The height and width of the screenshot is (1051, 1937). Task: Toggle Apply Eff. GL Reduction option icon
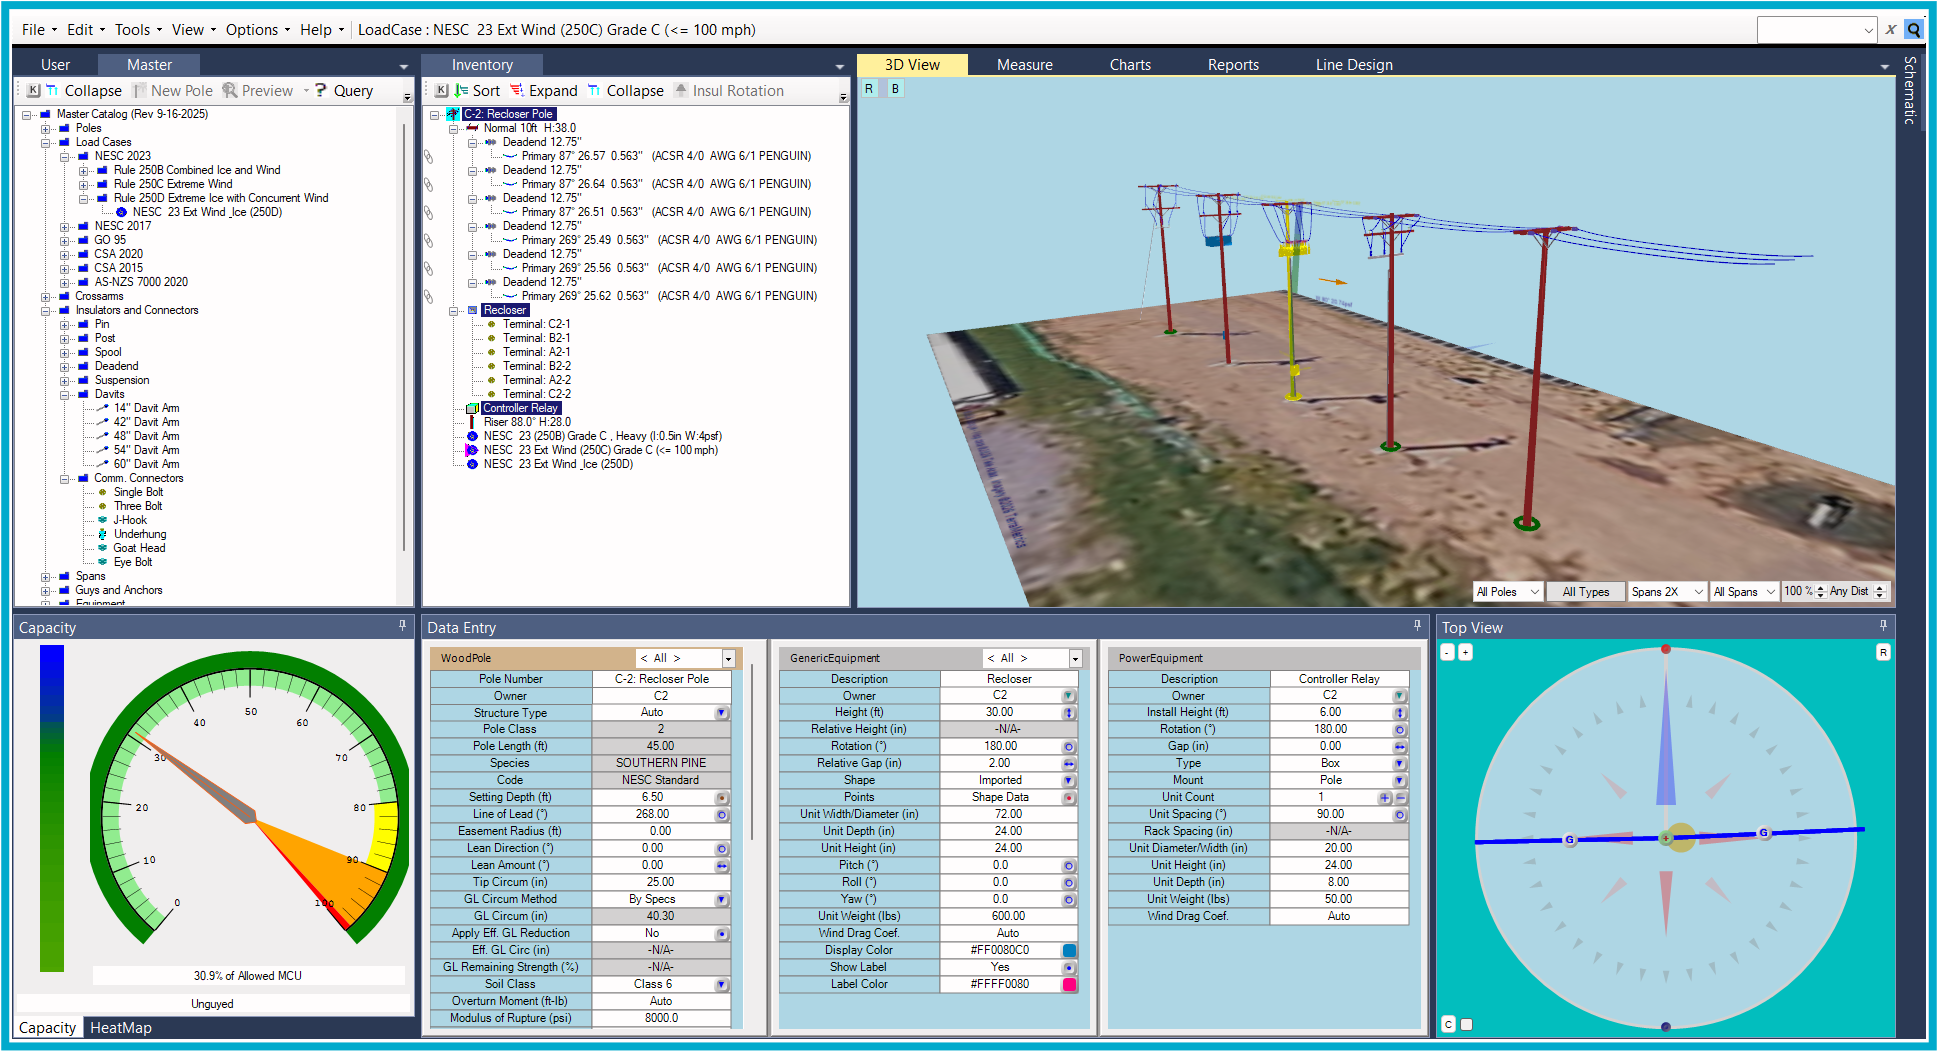click(x=721, y=934)
